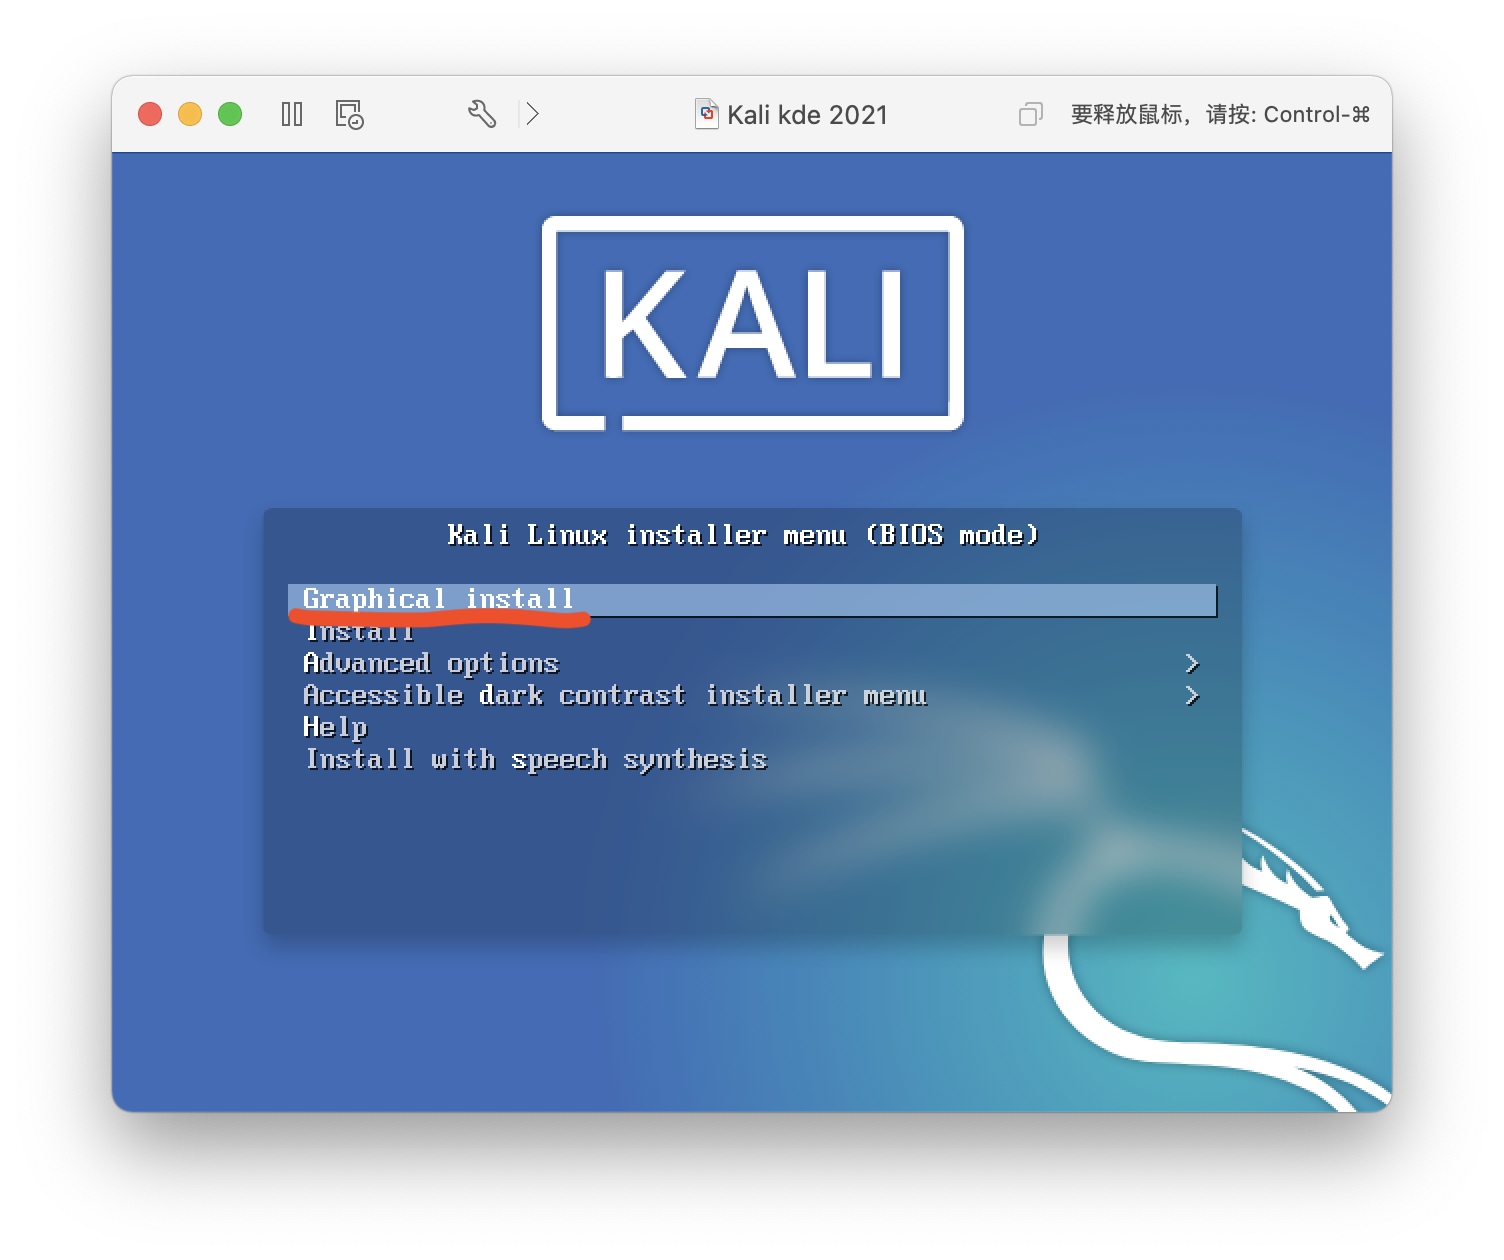This screenshot has width=1504, height=1260.
Task: Maximize the Kali kde 2021 window
Action: click(x=230, y=114)
